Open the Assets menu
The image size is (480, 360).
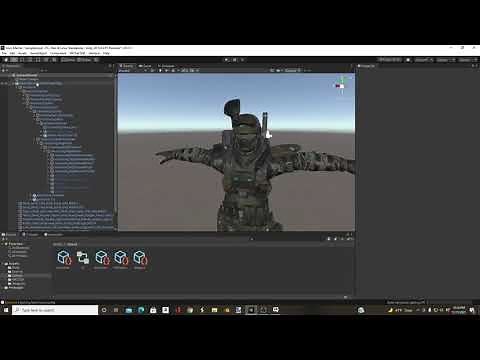[22, 53]
